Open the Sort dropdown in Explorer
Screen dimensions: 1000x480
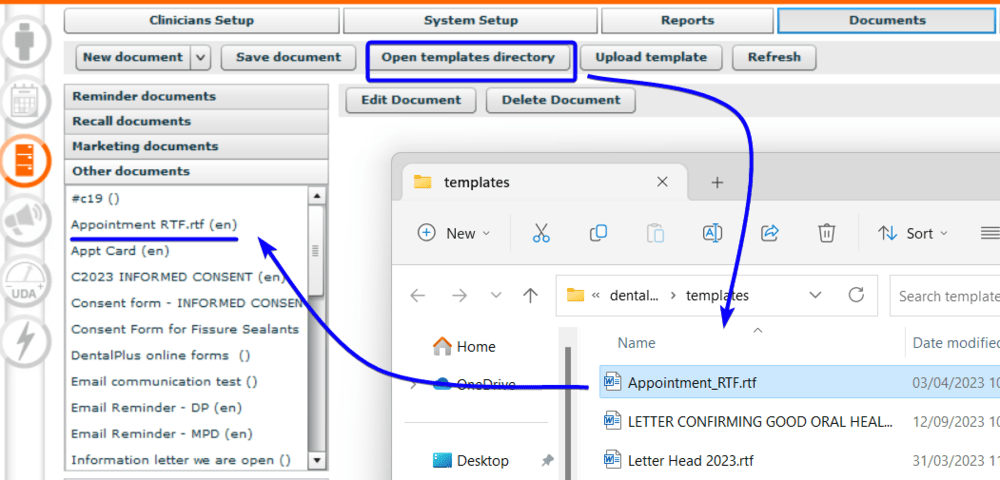907,233
